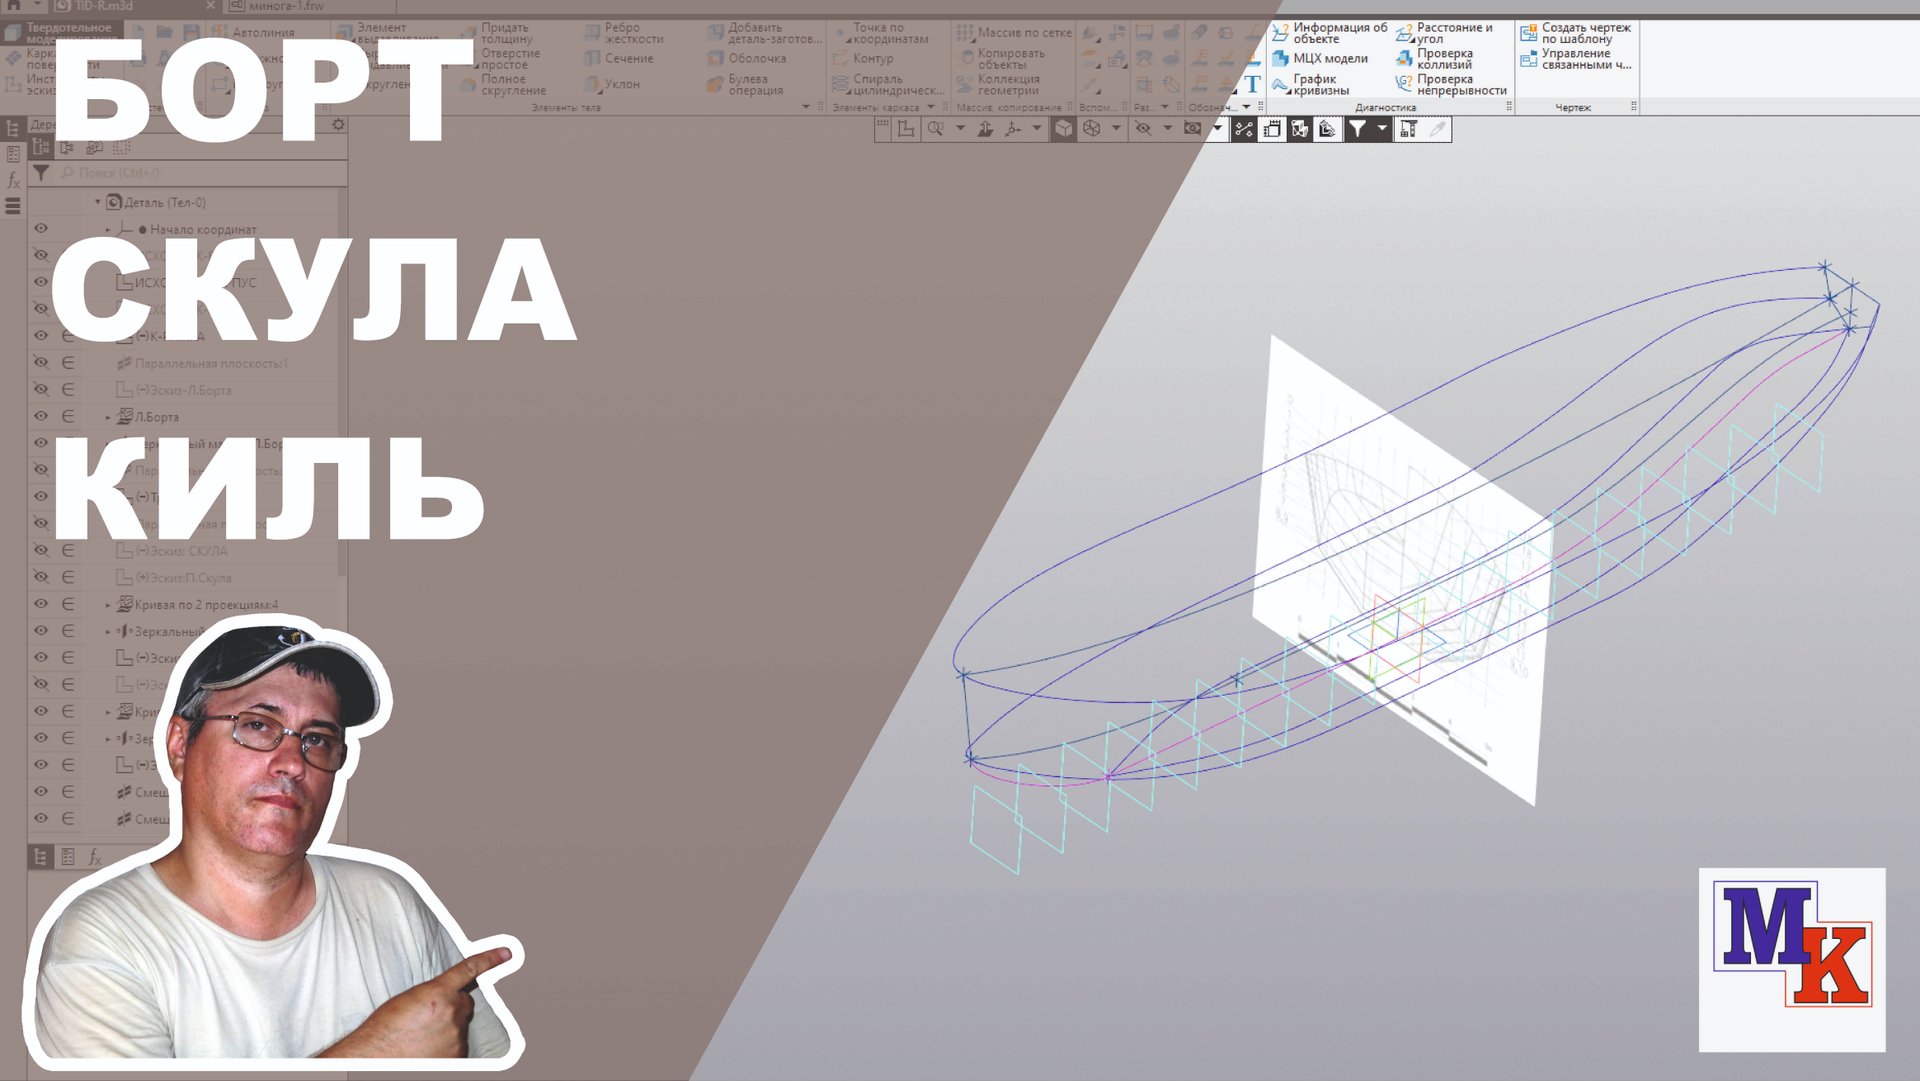This screenshot has height=1081, width=1920.
Task: Open dropdown arrow next to filter funnel
Action: [1382, 129]
